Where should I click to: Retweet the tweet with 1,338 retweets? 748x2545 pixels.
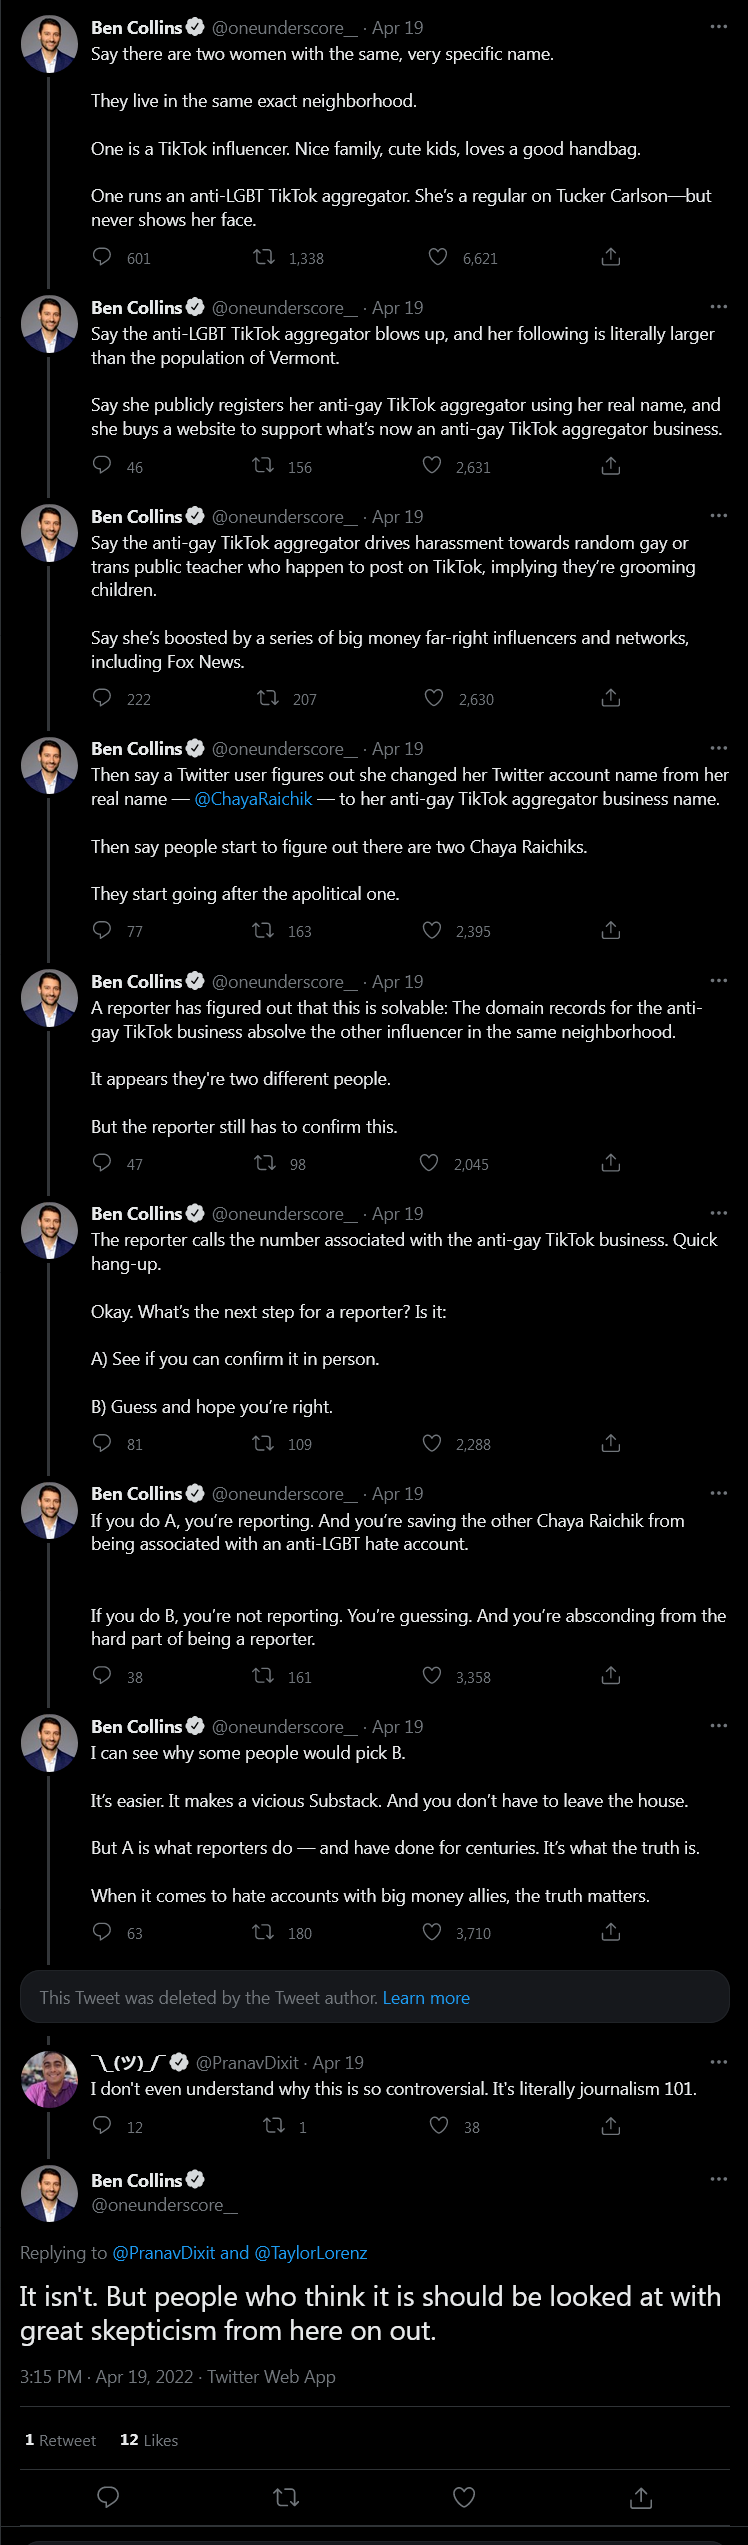point(264,257)
